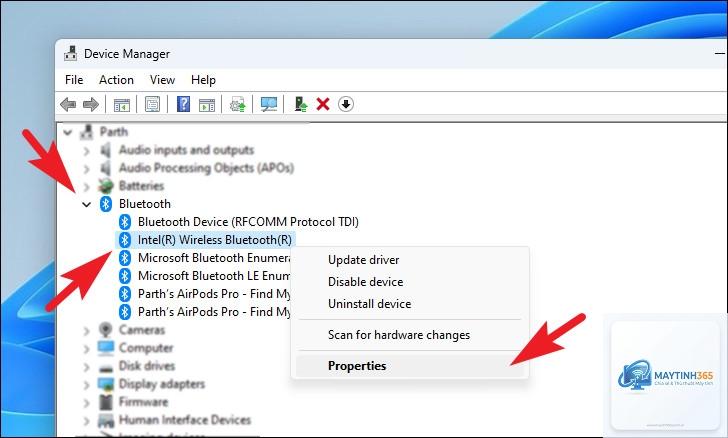This screenshot has height=438, width=728.
Task: Click the red X Uninstall device icon
Action: 323,104
